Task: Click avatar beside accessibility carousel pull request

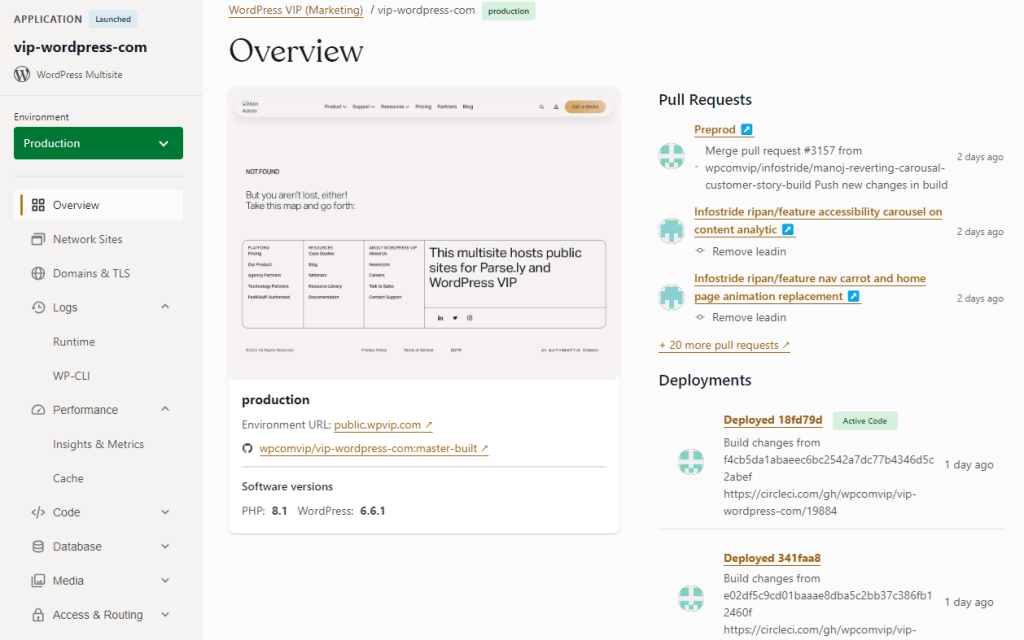Action: click(x=671, y=230)
